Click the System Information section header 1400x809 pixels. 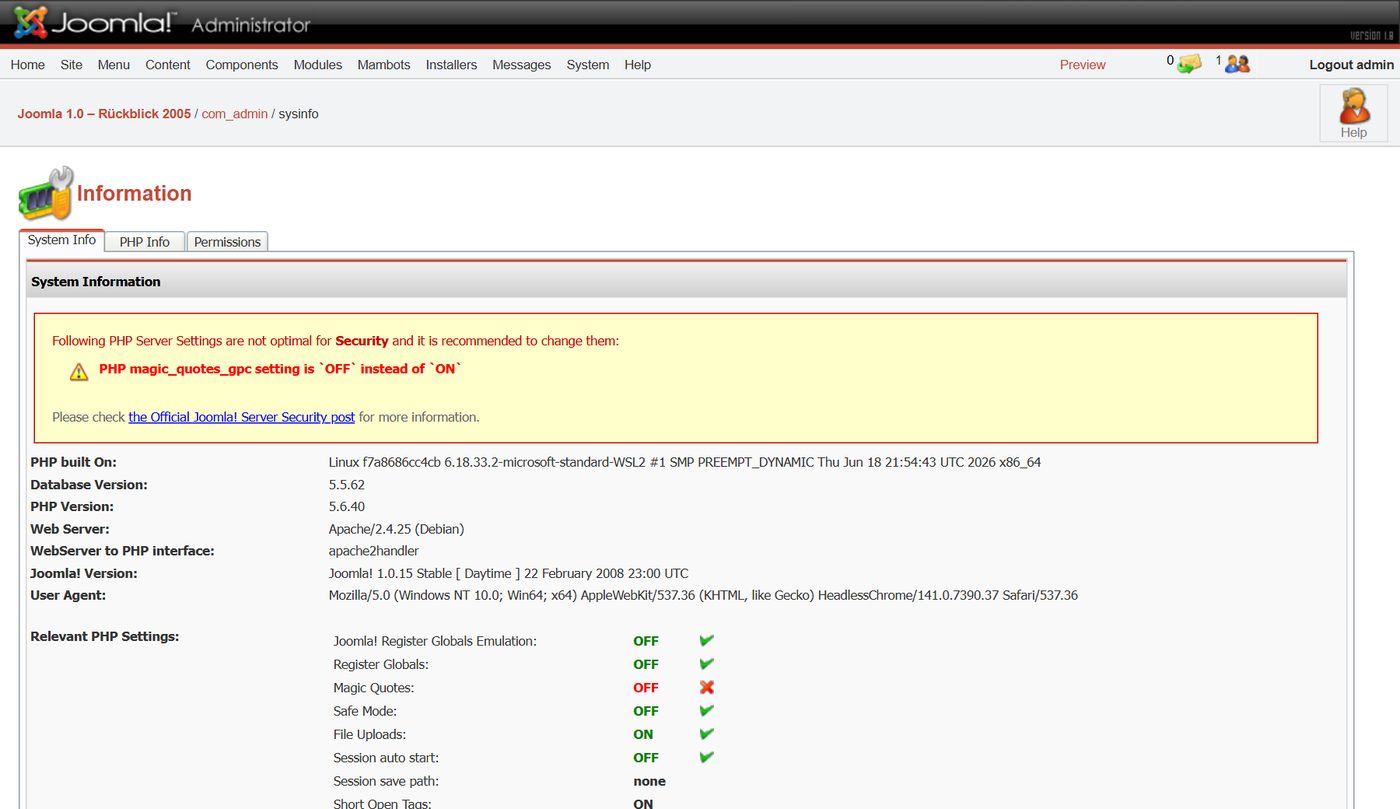pos(686,282)
